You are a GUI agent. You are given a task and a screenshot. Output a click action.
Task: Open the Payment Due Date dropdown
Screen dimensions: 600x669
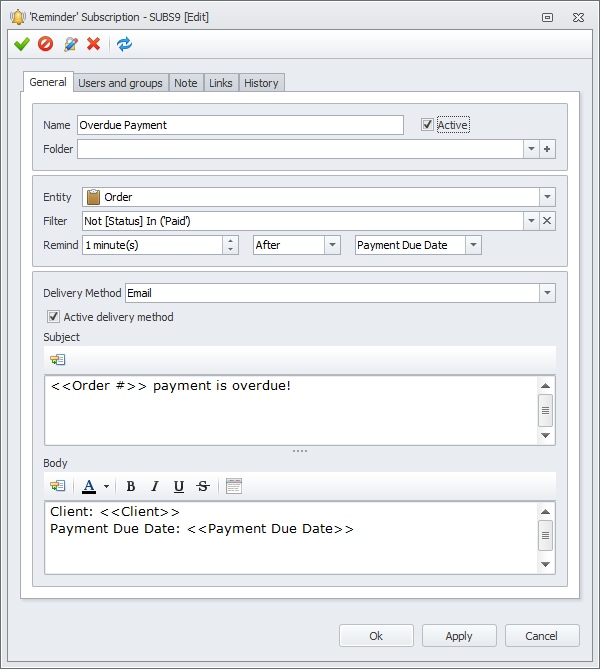(473, 245)
